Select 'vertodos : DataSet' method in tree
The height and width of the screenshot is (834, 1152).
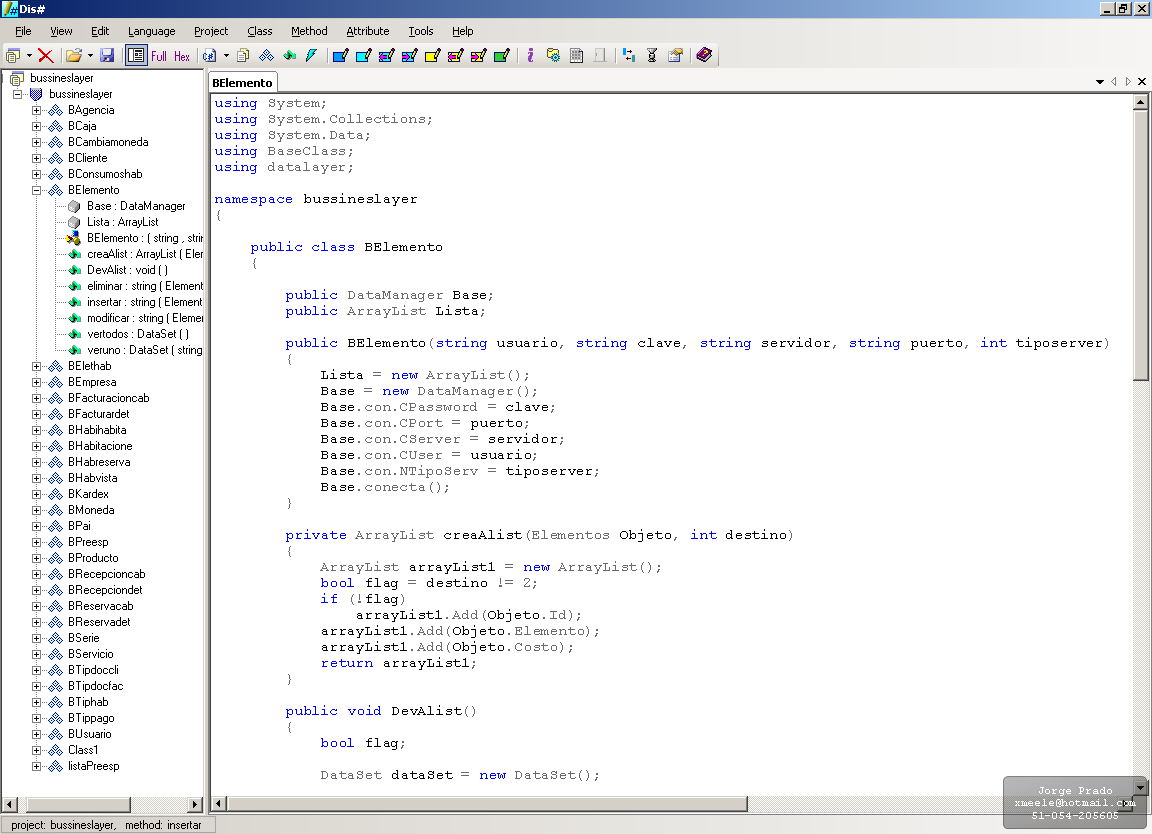pos(137,334)
